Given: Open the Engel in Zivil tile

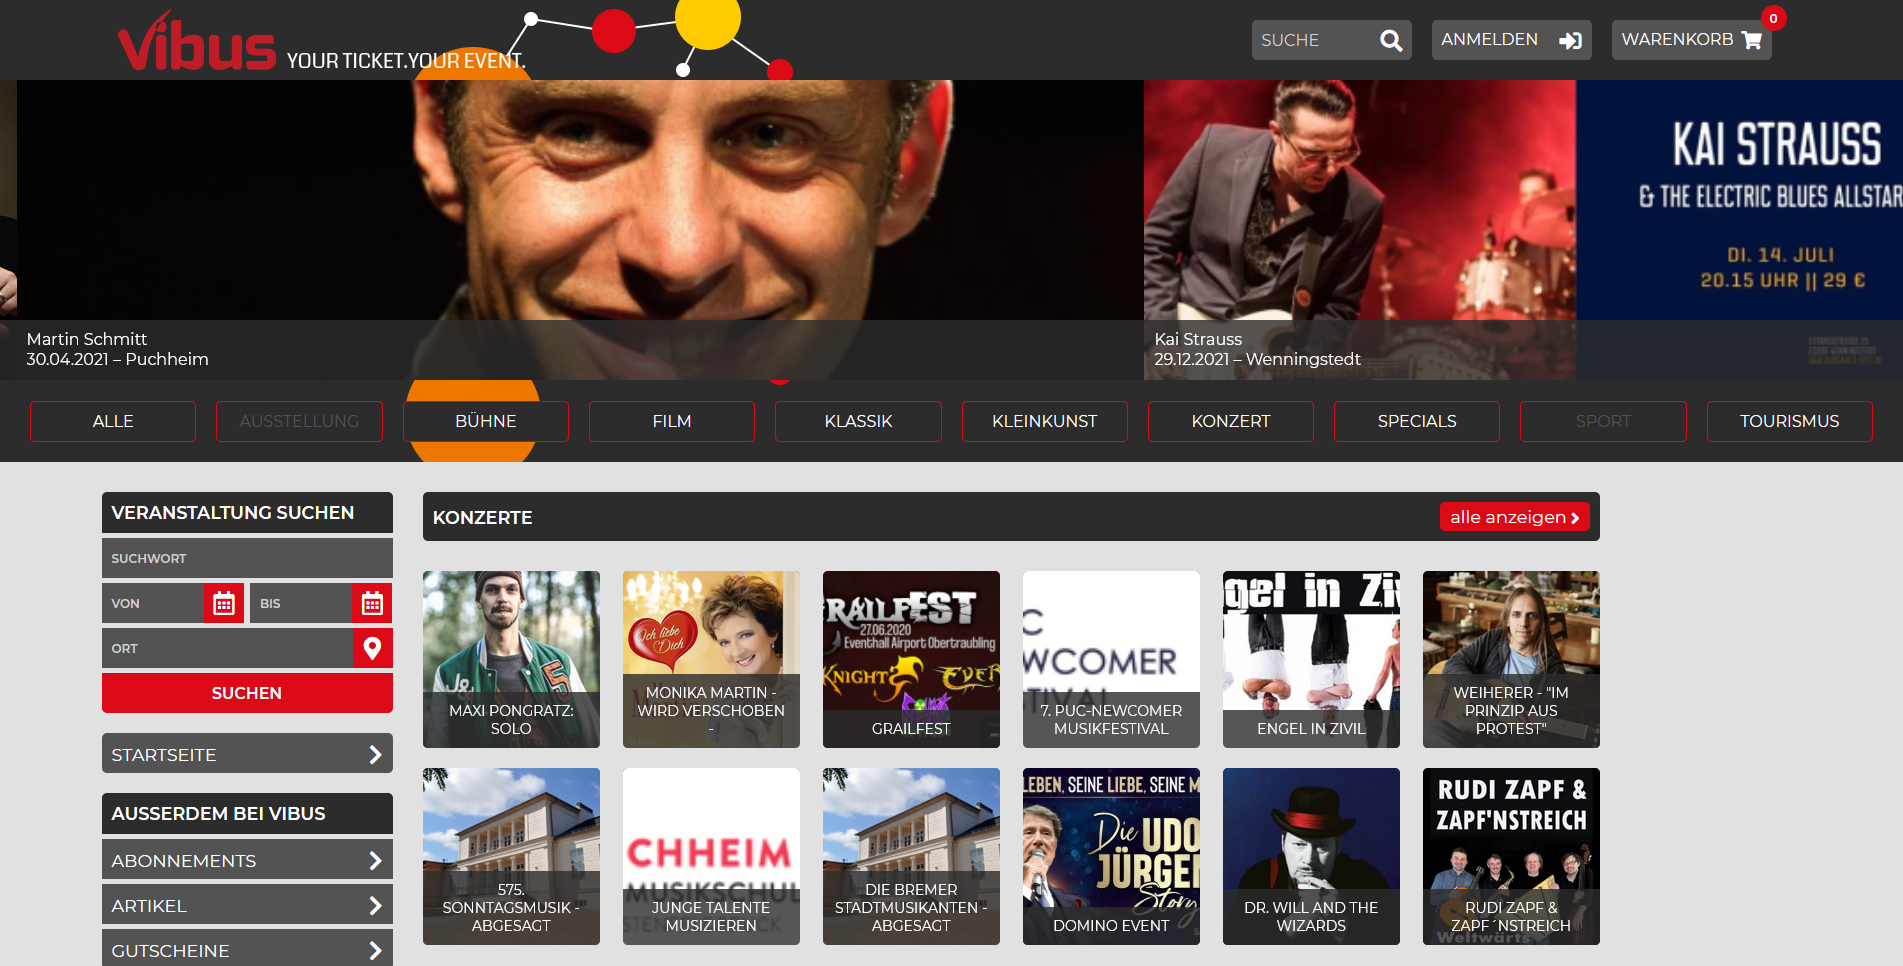Looking at the screenshot, I should click(1311, 659).
